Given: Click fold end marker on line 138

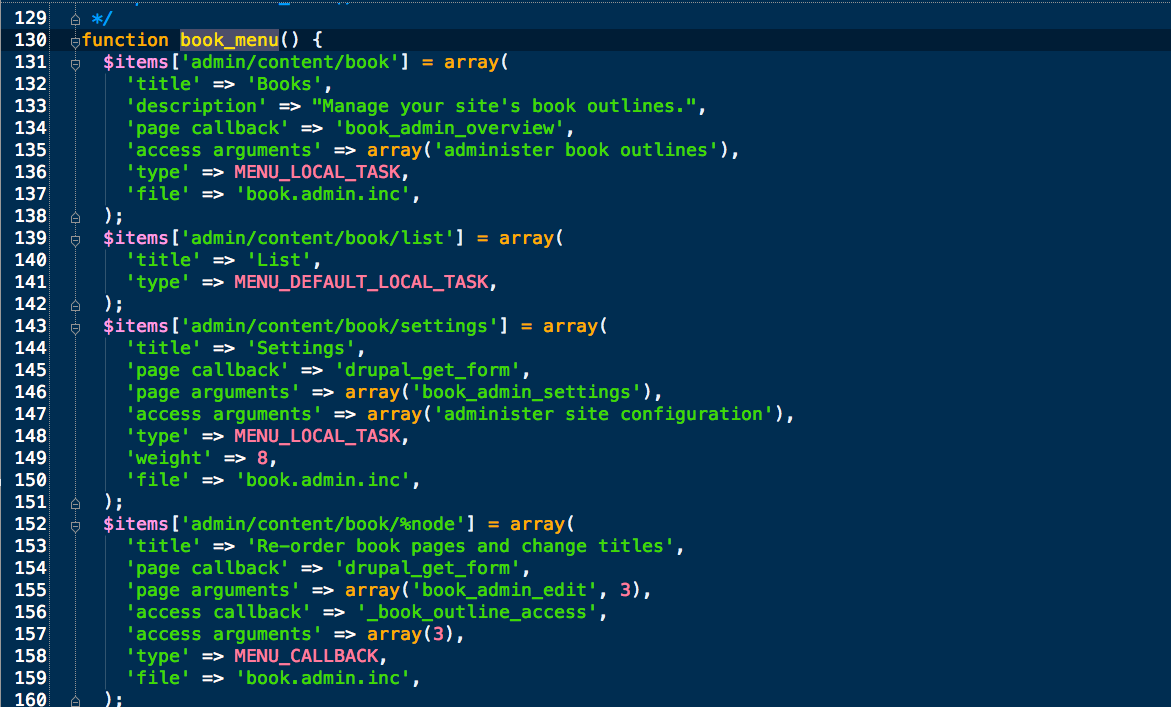Looking at the screenshot, I should click(x=75, y=216).
